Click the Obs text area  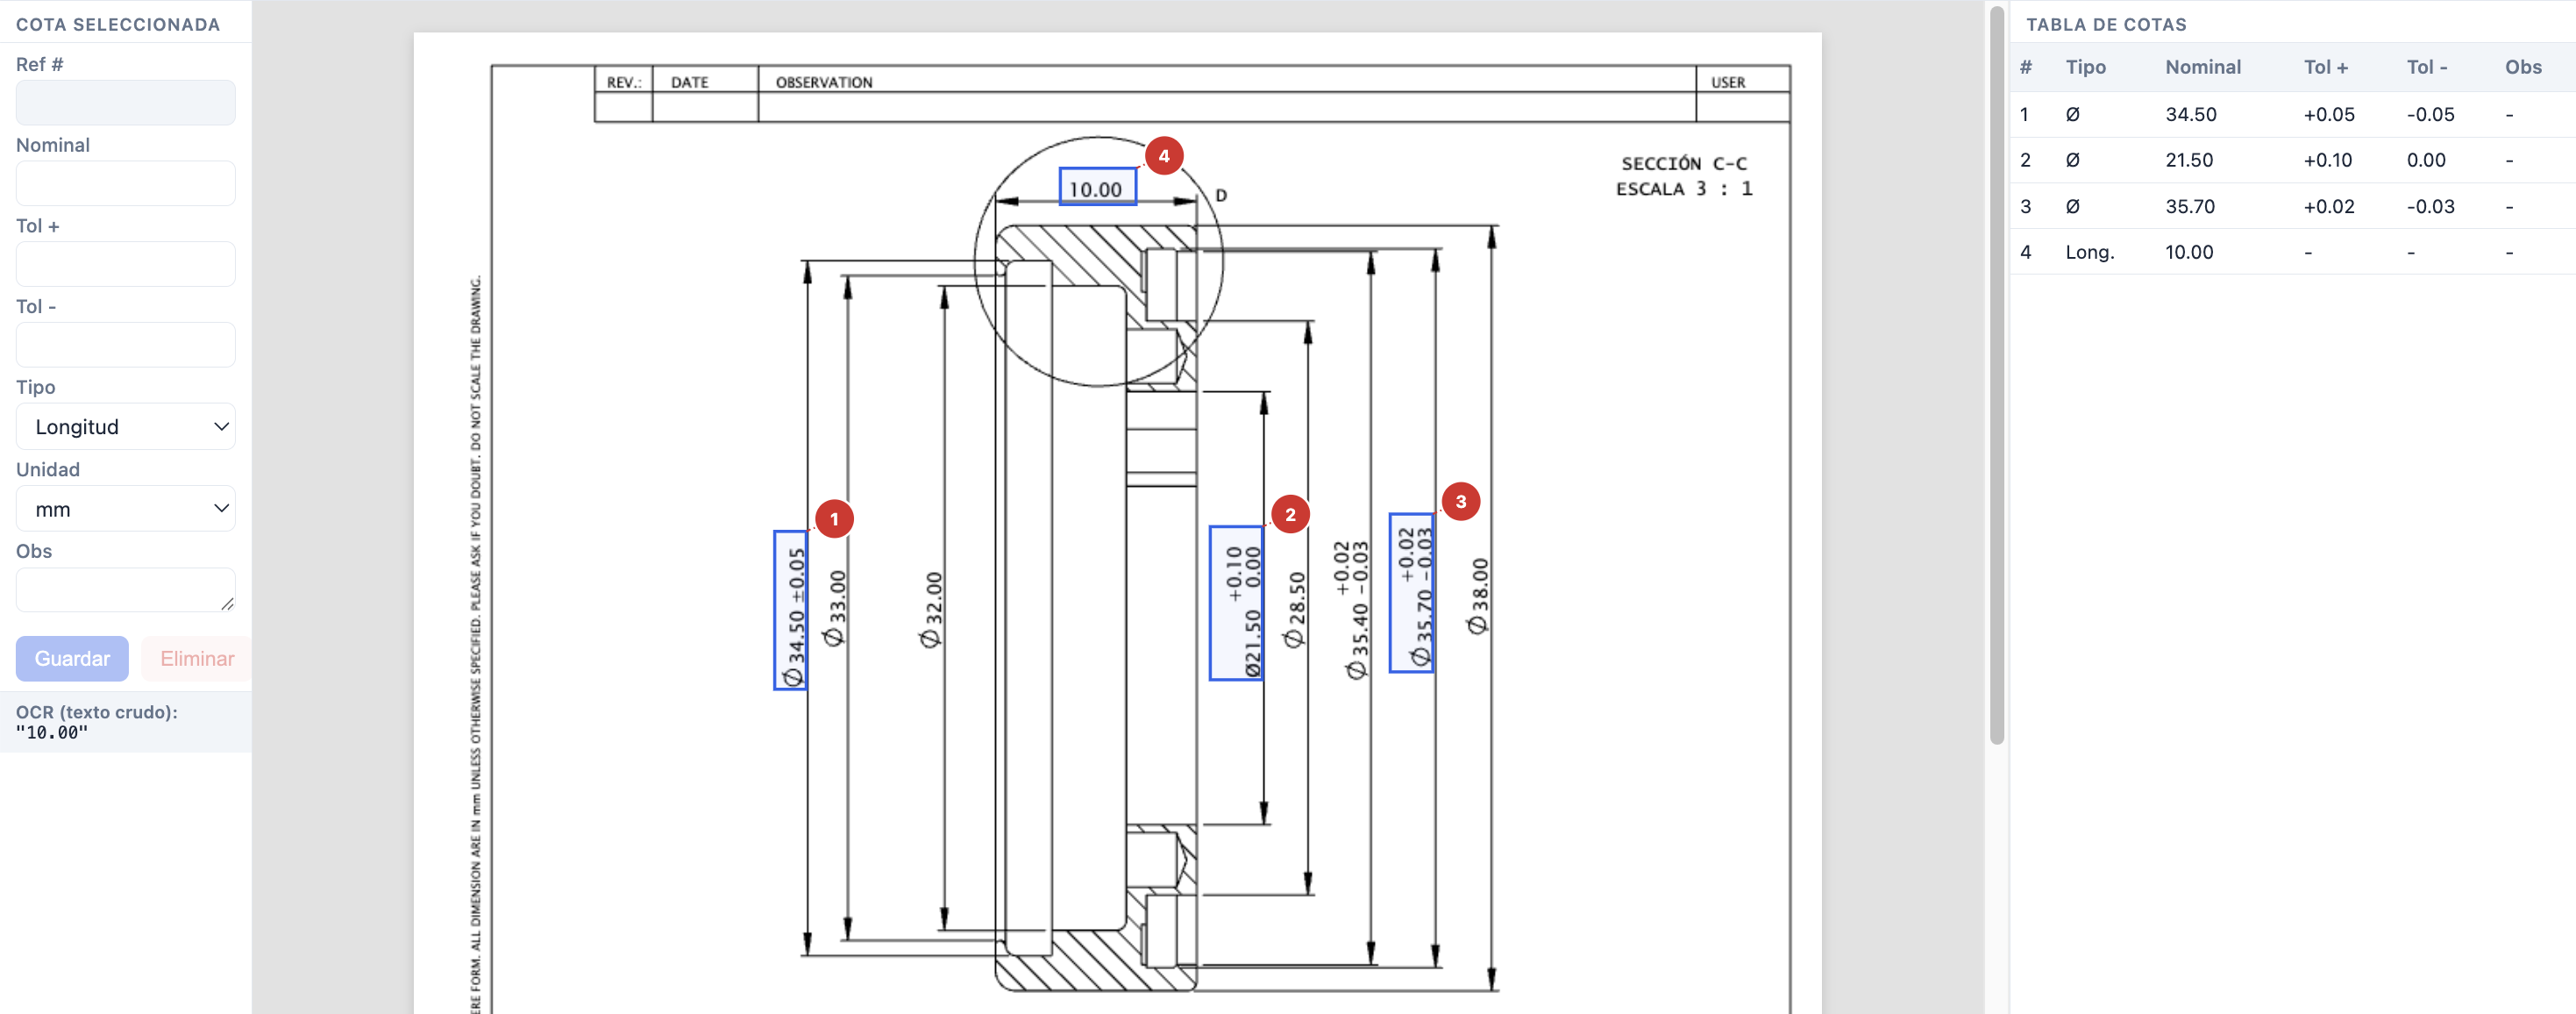click(x=125, y=590)
